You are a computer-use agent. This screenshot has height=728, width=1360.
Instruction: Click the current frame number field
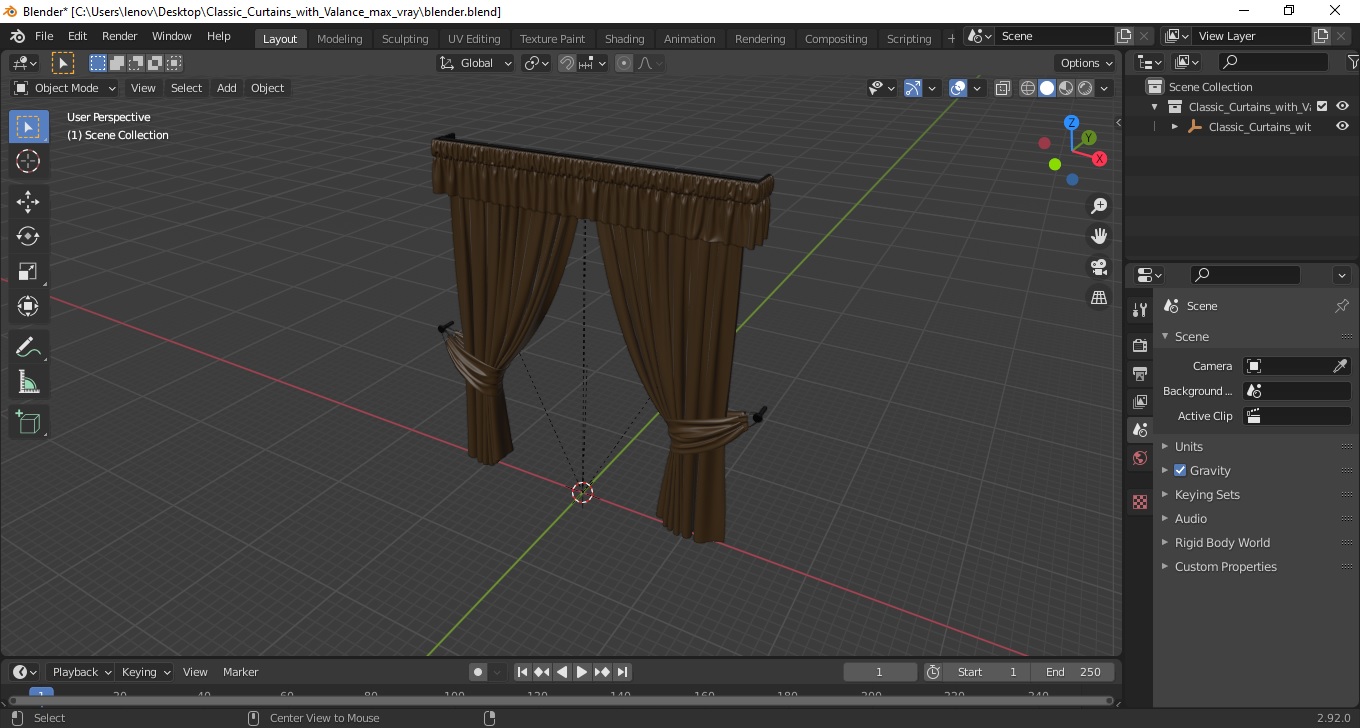click(880, 672)
